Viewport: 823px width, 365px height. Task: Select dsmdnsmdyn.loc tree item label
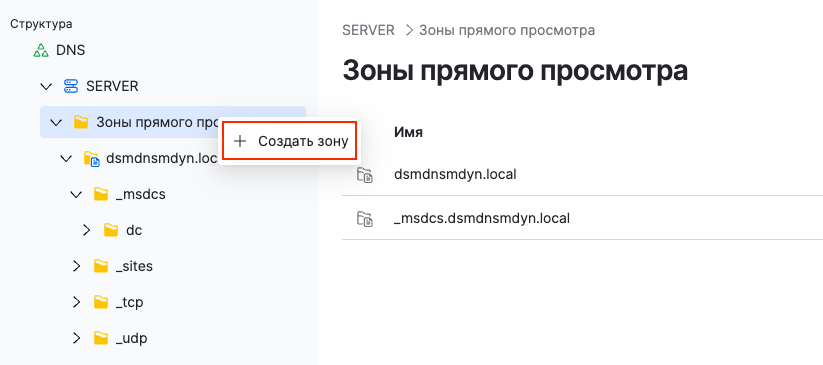point(162,158)
